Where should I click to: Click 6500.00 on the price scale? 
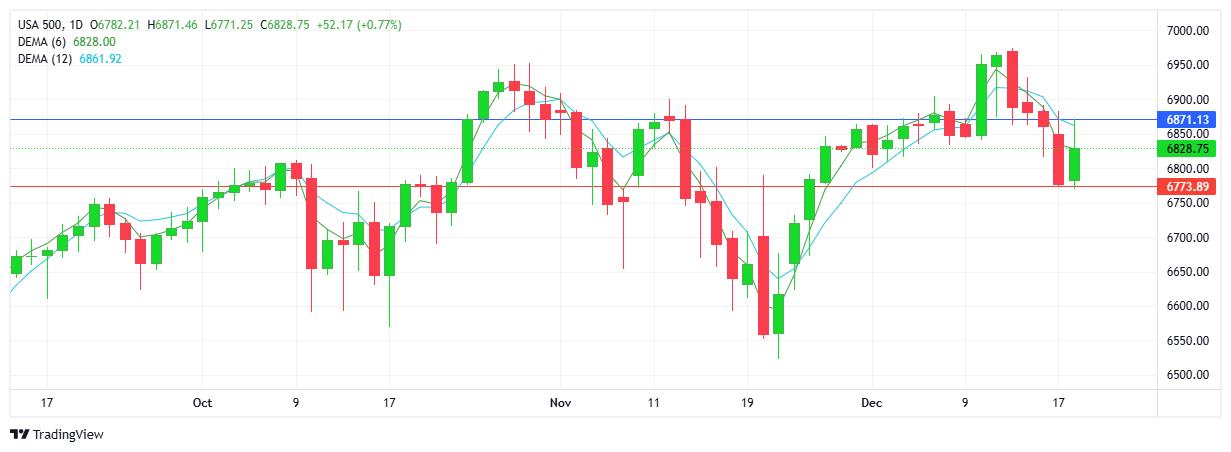(1188, 375)
